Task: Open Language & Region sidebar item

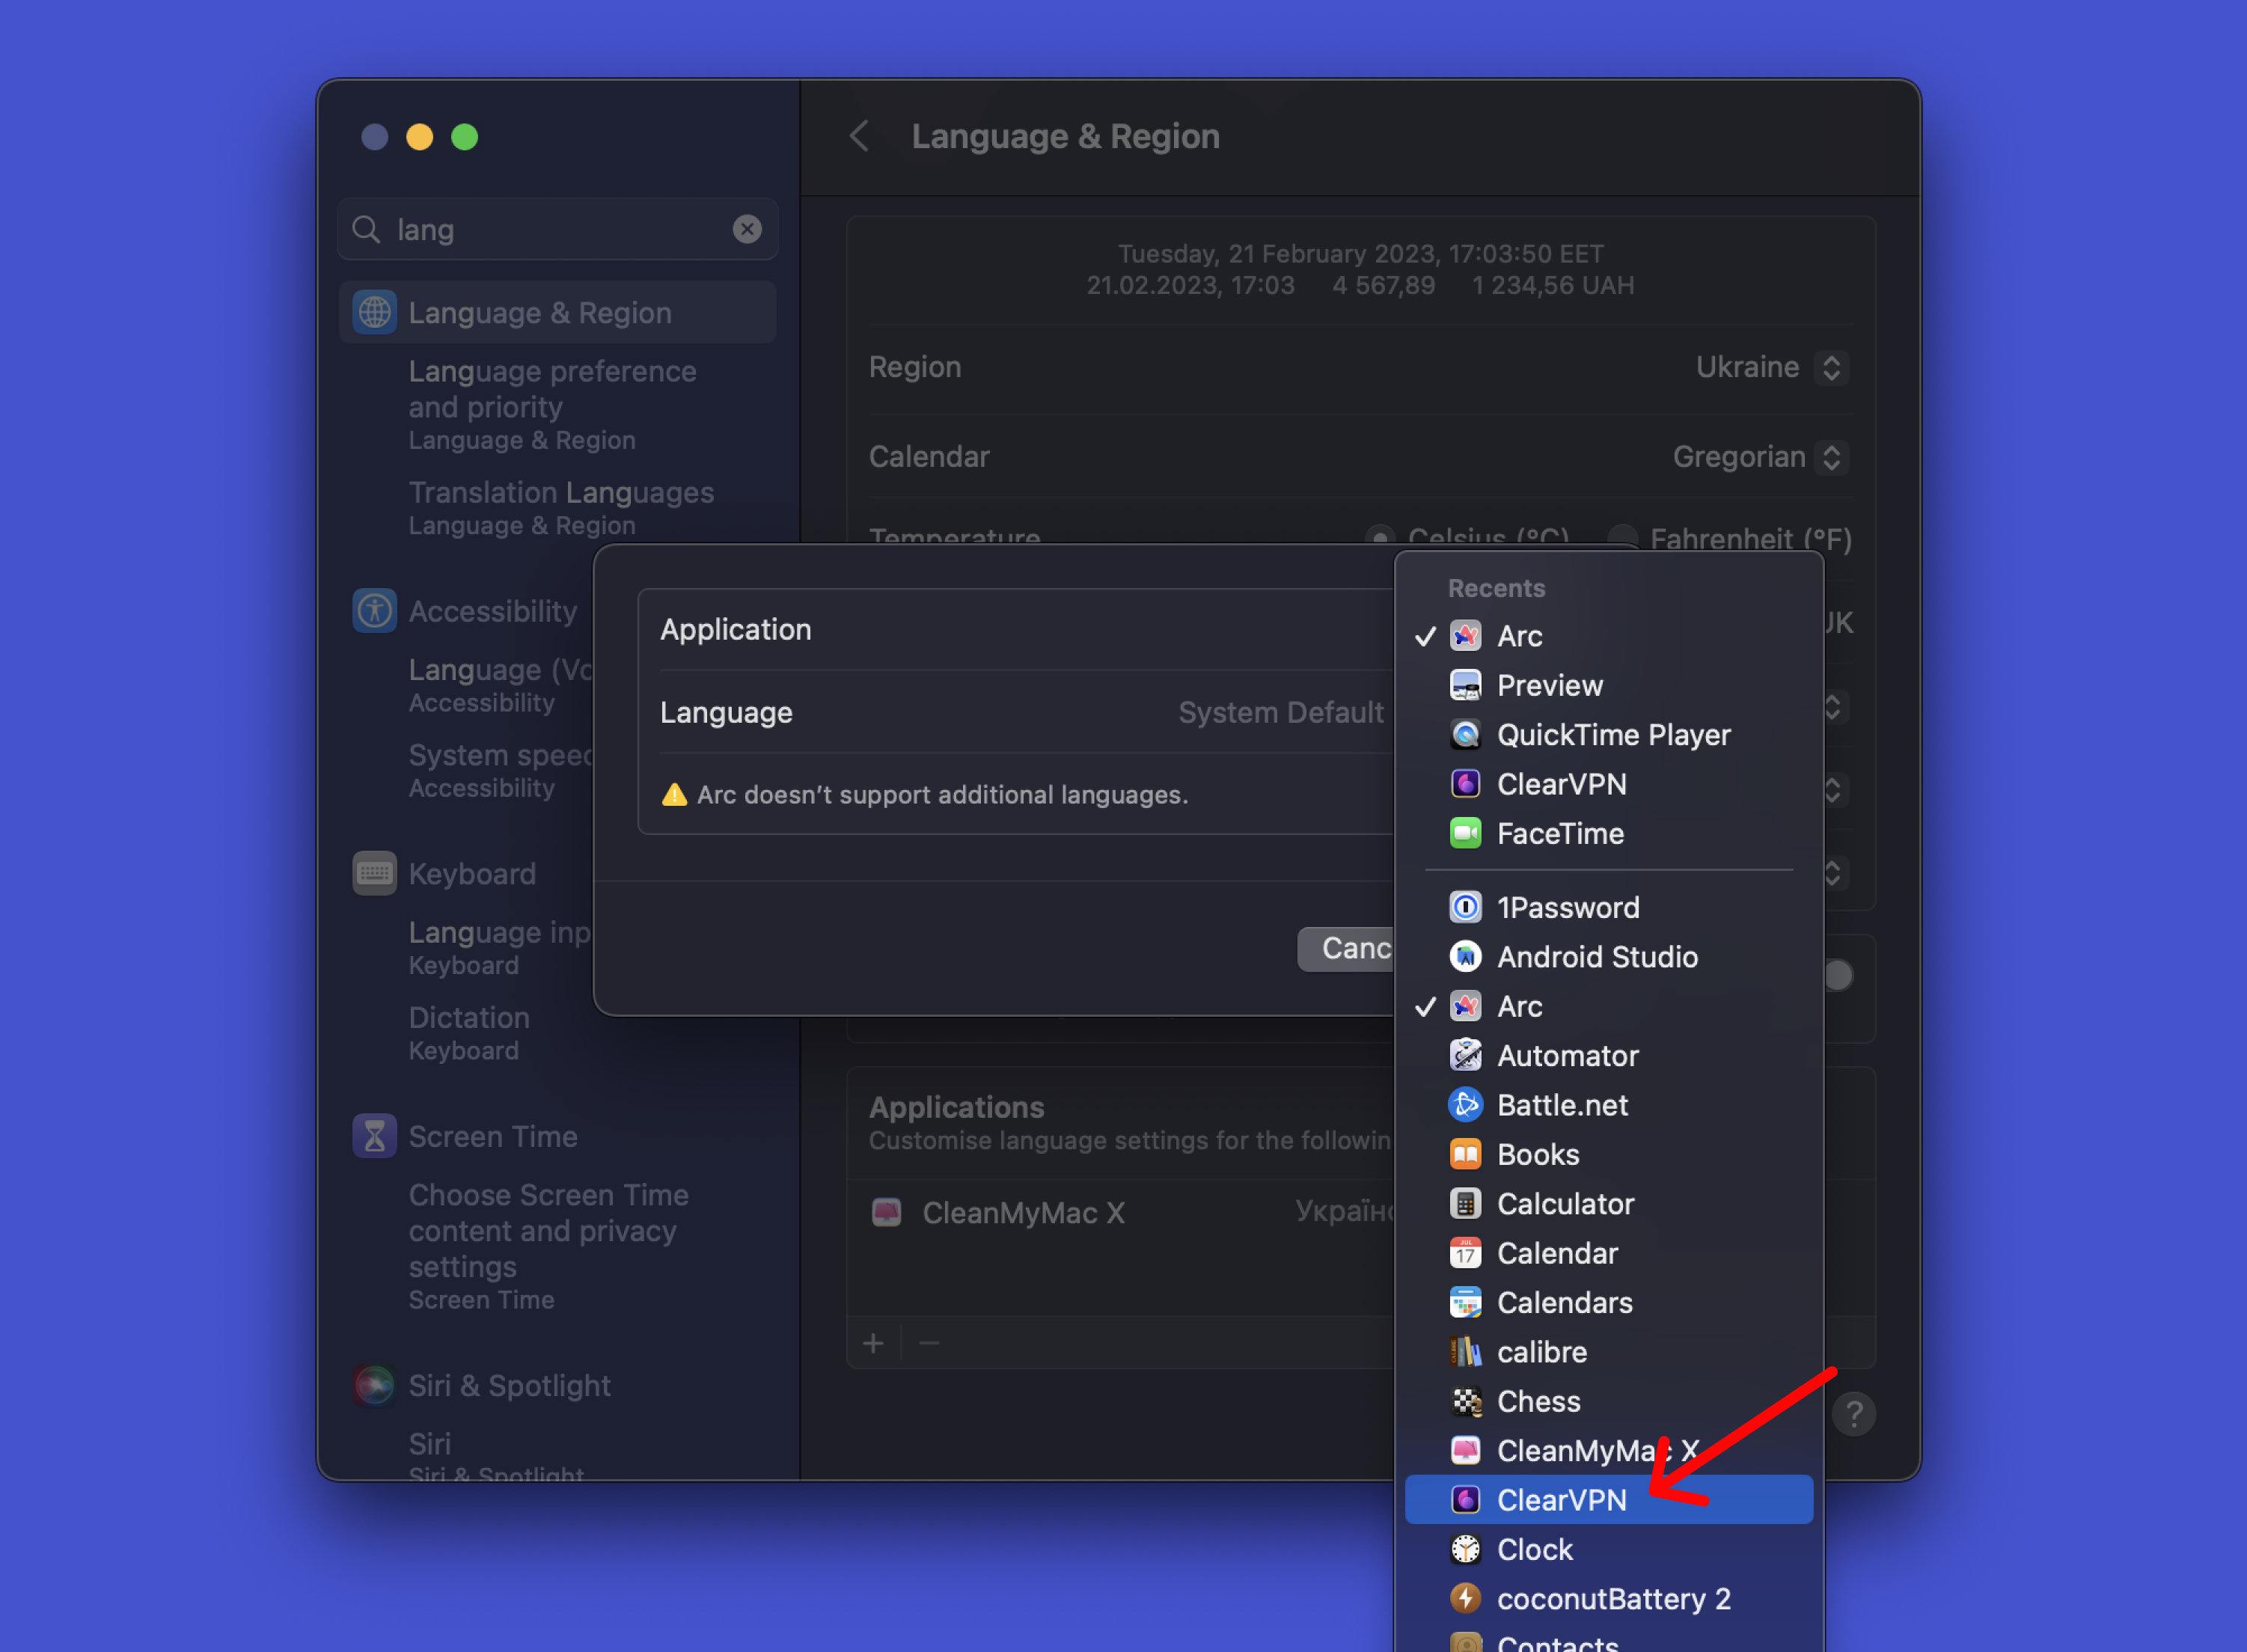Action: point(557,312)
